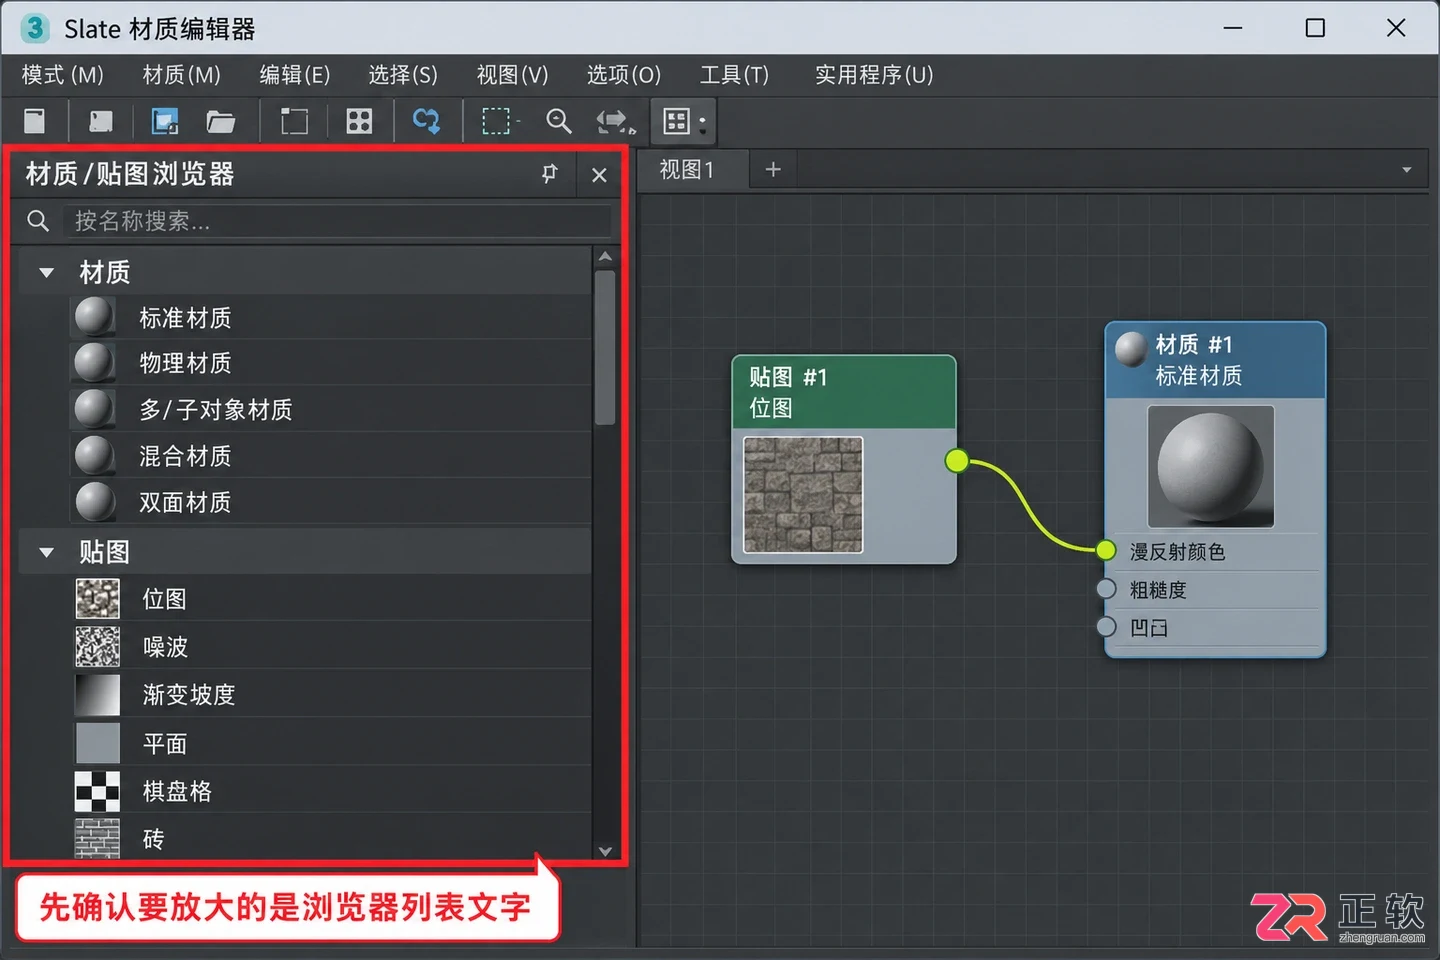Click the search magnifier in browser
This screenshot has width=1440, height=960.
coord(38,221)
